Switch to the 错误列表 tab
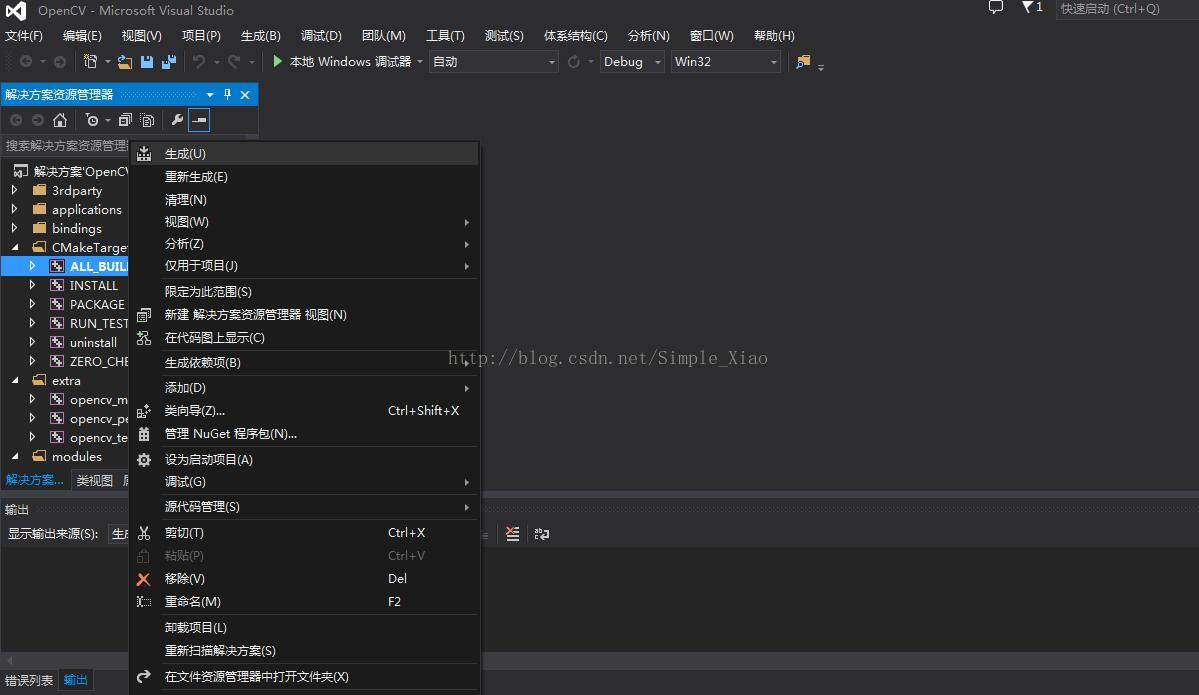Screen dimensions: 1199x695 tap(29, 680)
